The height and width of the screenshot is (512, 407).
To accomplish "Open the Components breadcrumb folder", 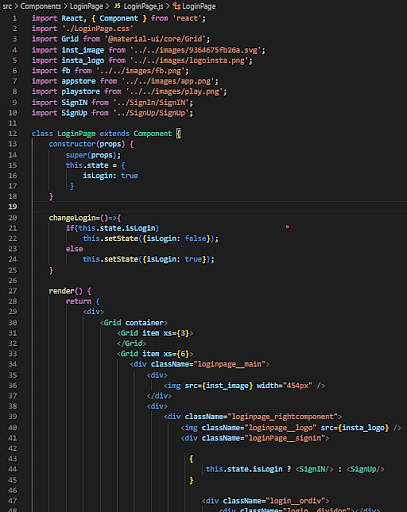I will [41, 6].
